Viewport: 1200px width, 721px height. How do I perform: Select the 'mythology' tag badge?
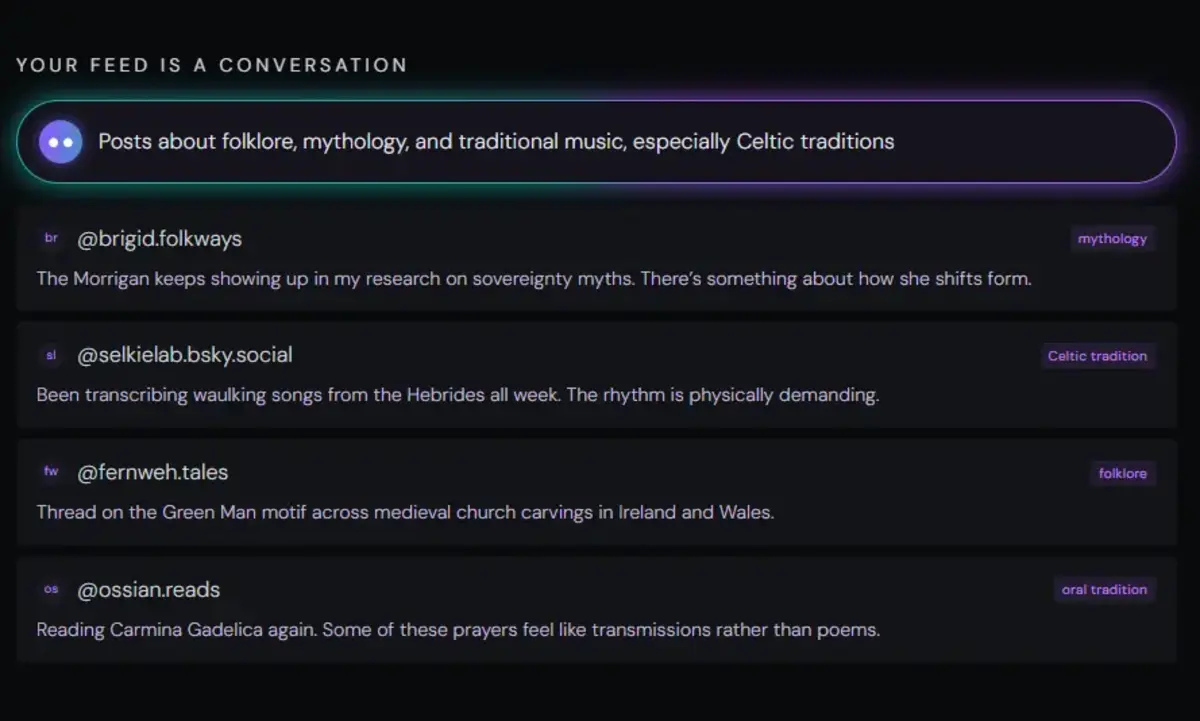tap(1112, 239)
